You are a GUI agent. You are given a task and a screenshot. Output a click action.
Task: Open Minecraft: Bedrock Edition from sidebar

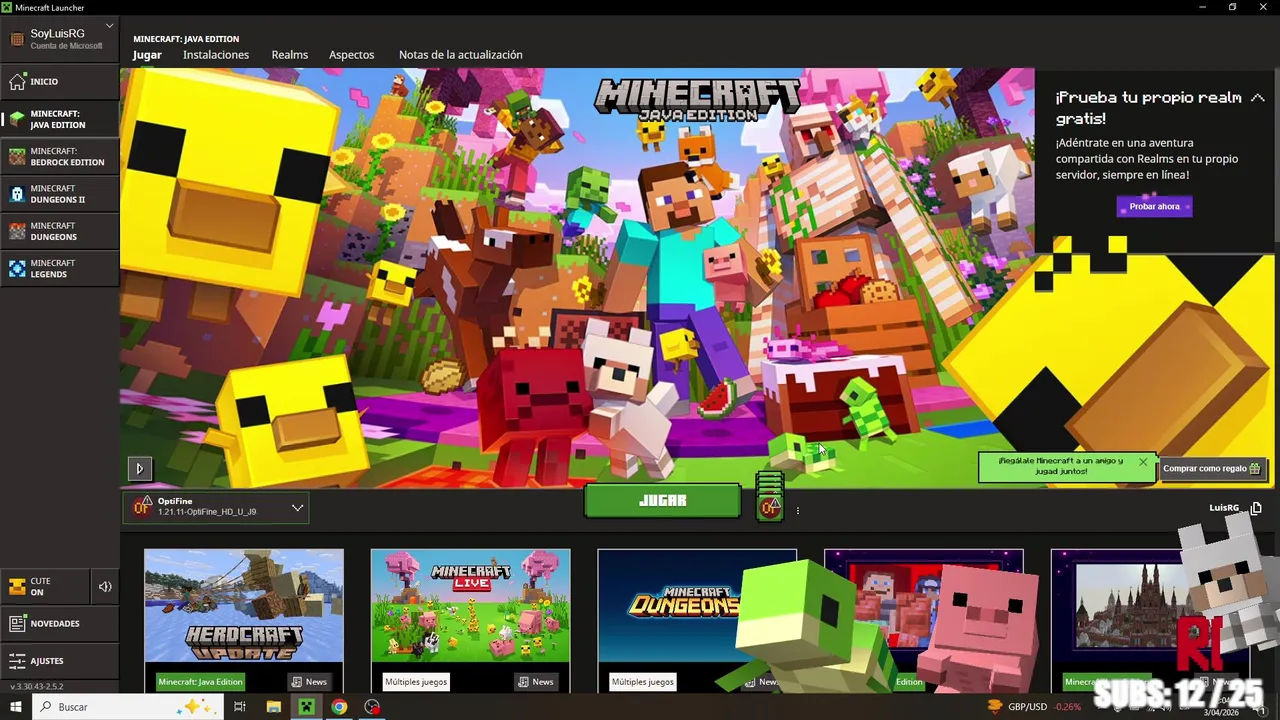click(x=60, y=157)
